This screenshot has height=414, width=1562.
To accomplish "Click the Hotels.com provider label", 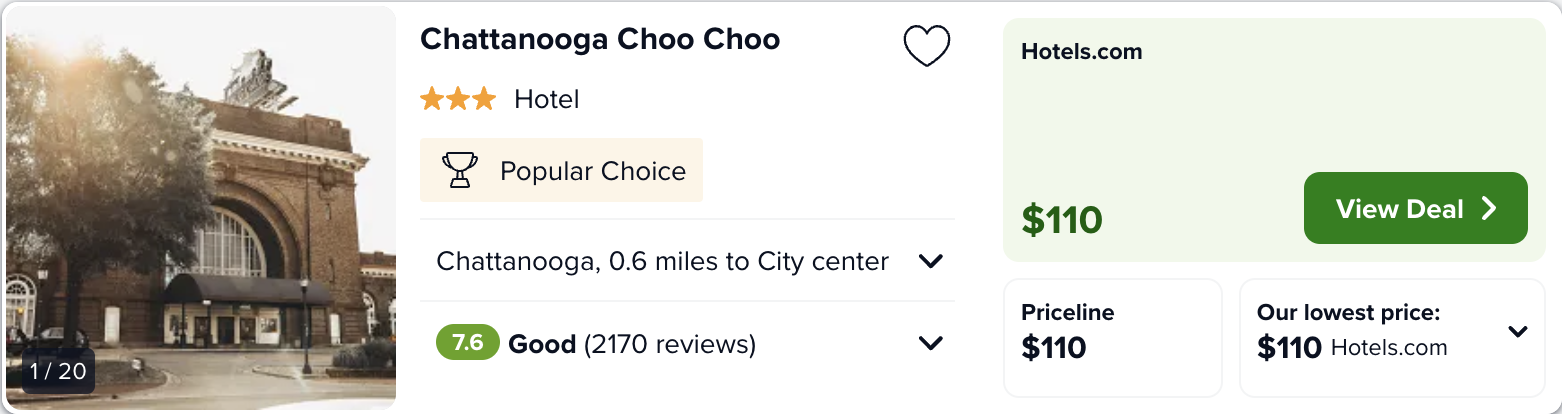I will (1082, 51).
